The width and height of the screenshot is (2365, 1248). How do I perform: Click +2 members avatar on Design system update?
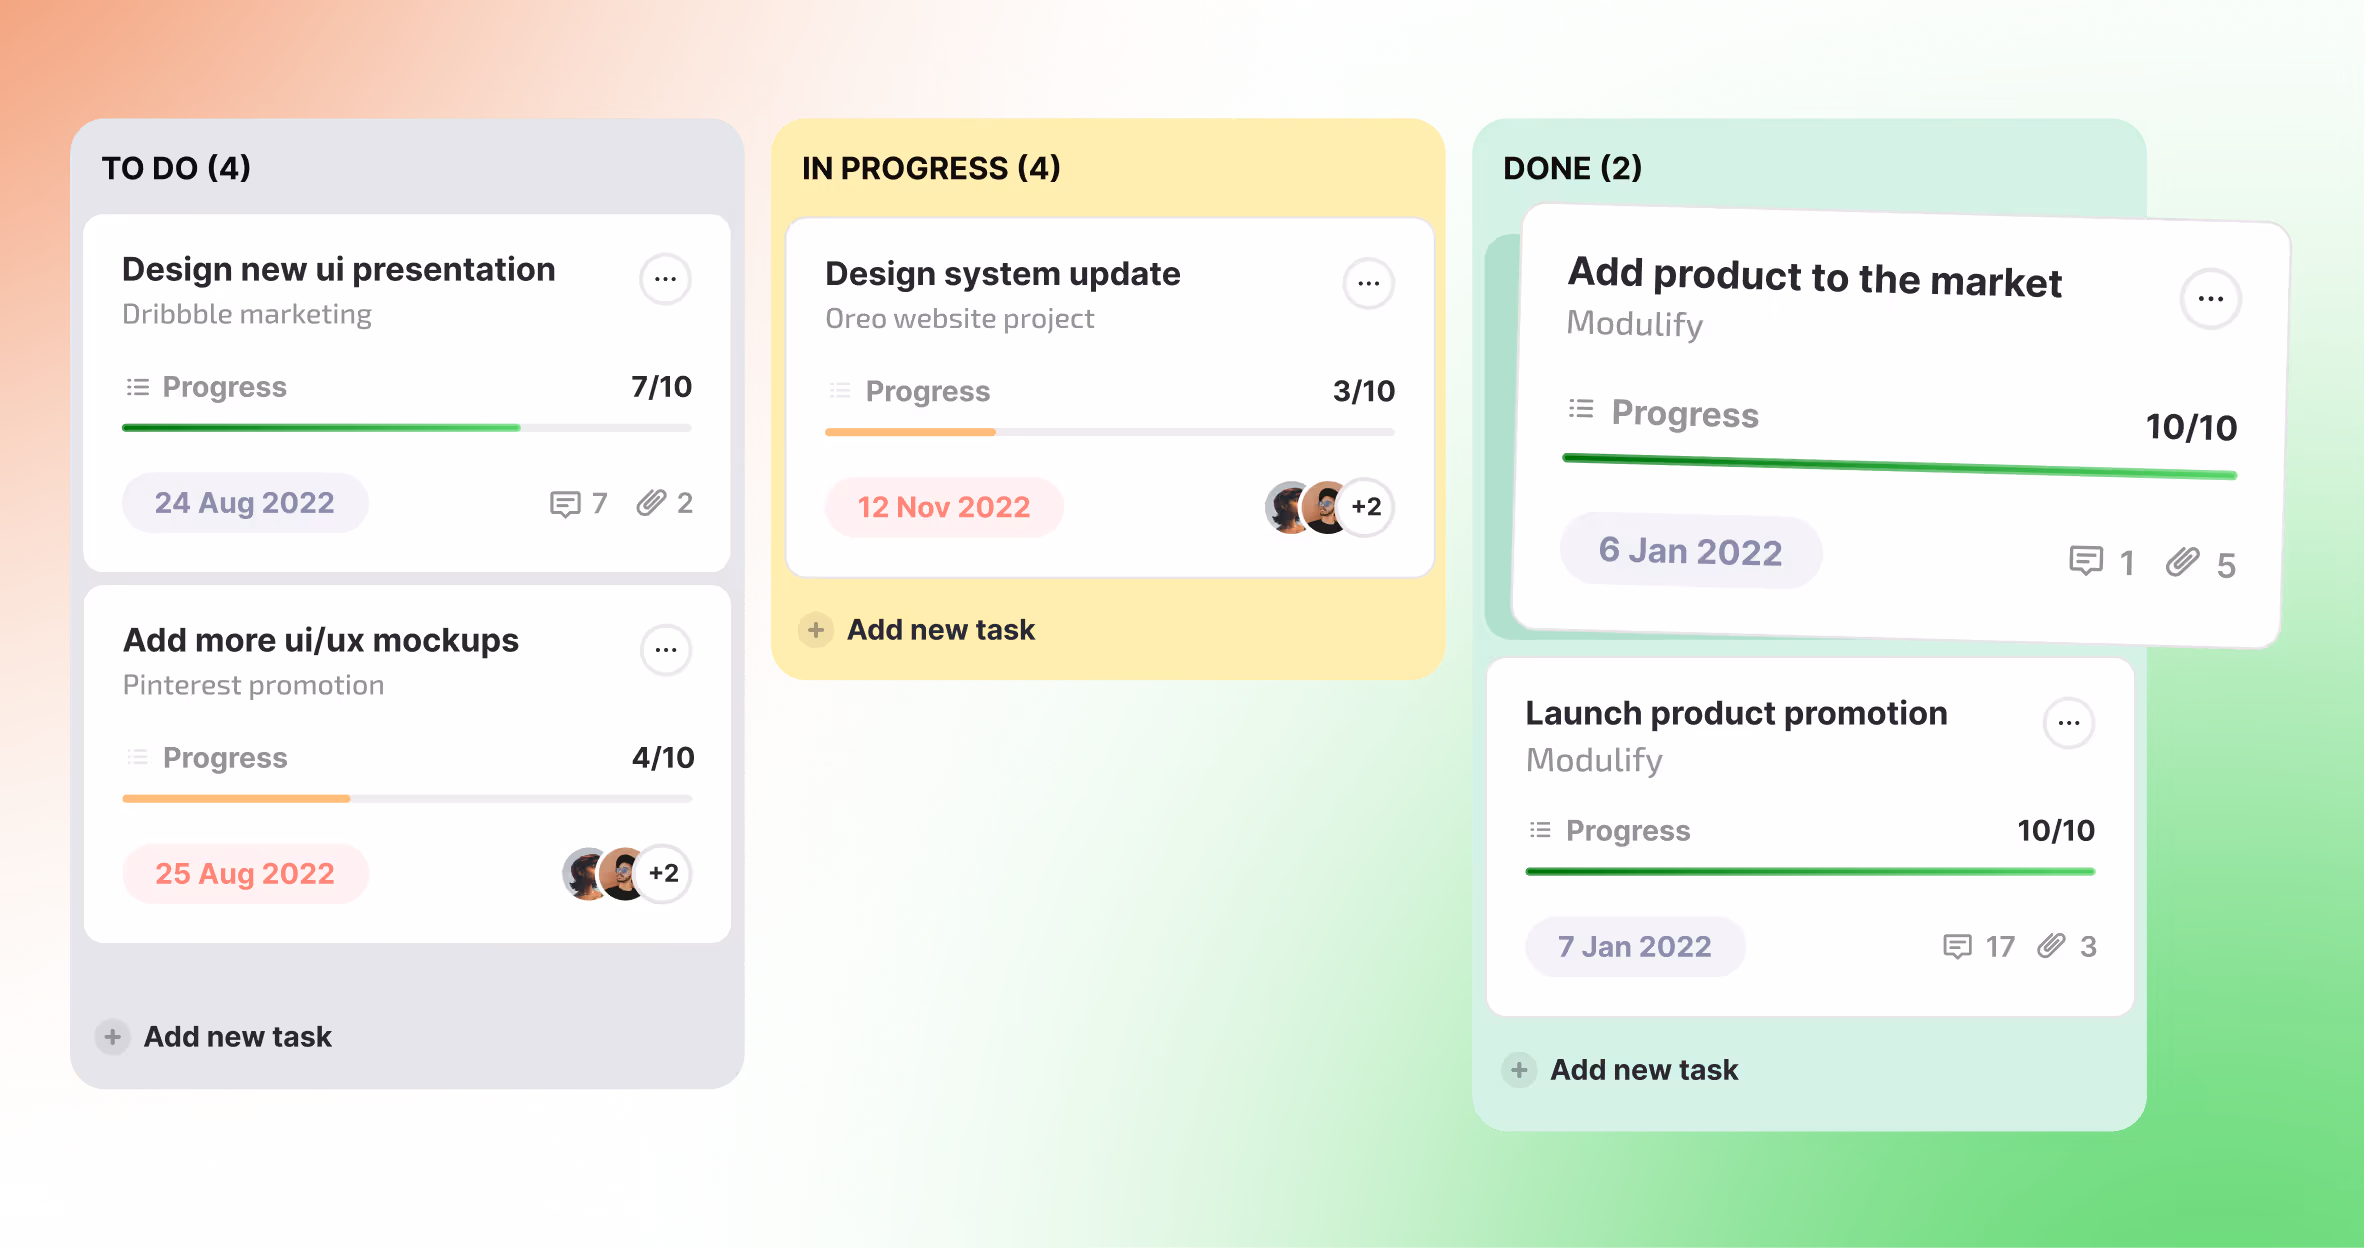coord(1366,507)
